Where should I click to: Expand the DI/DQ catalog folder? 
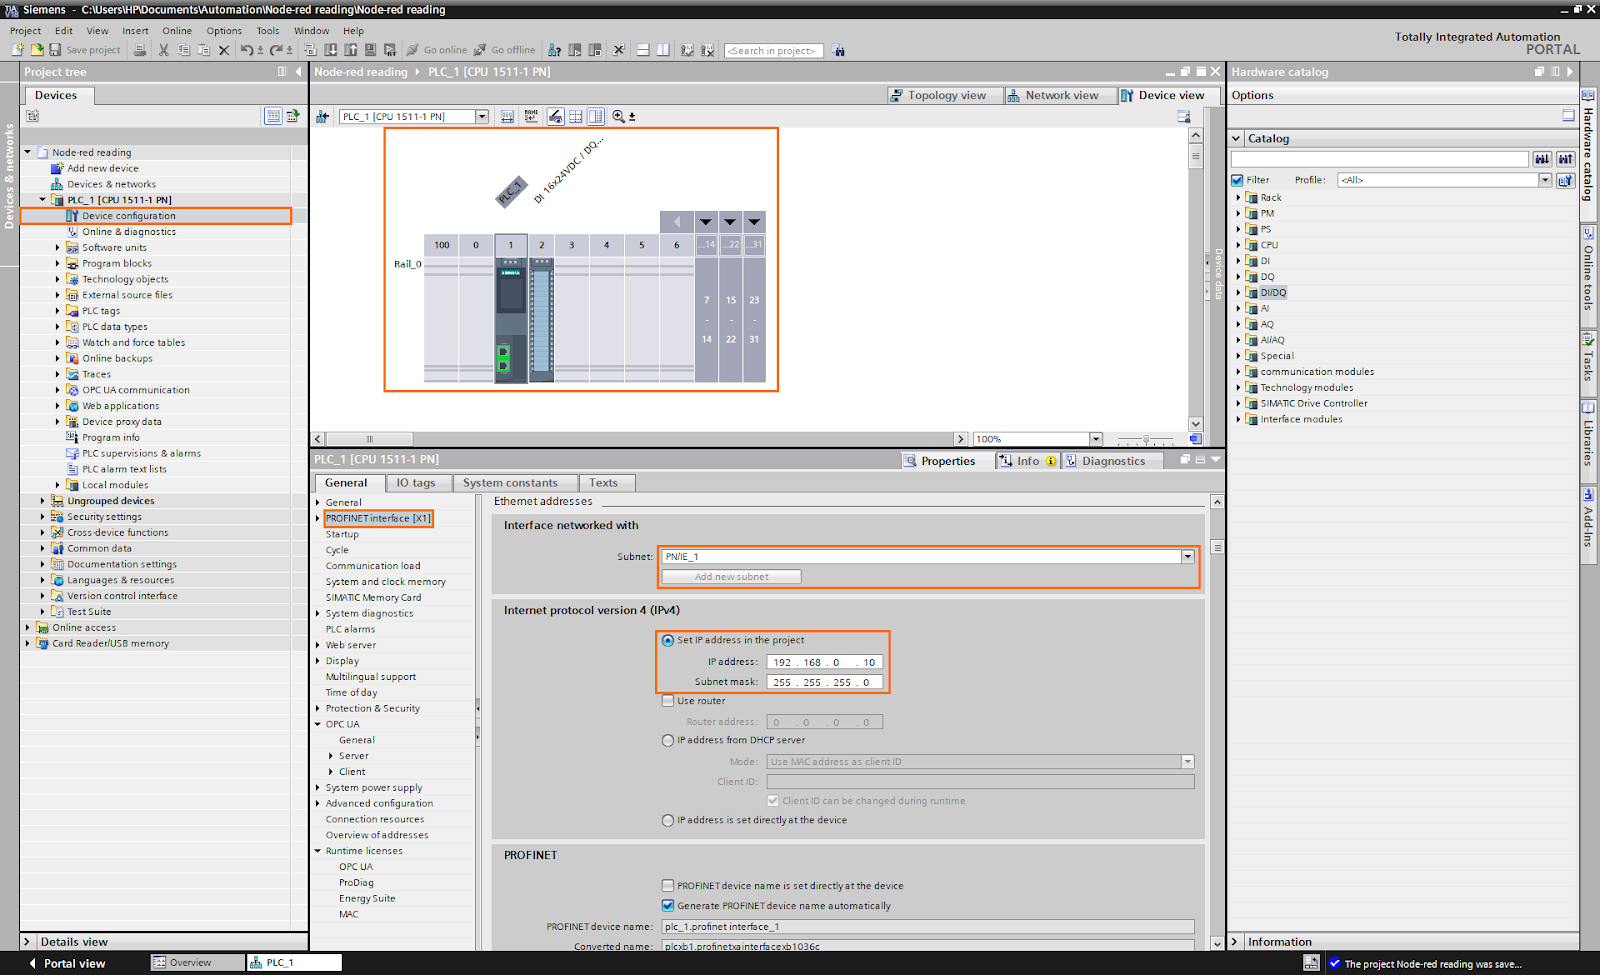pos(1238,293)
